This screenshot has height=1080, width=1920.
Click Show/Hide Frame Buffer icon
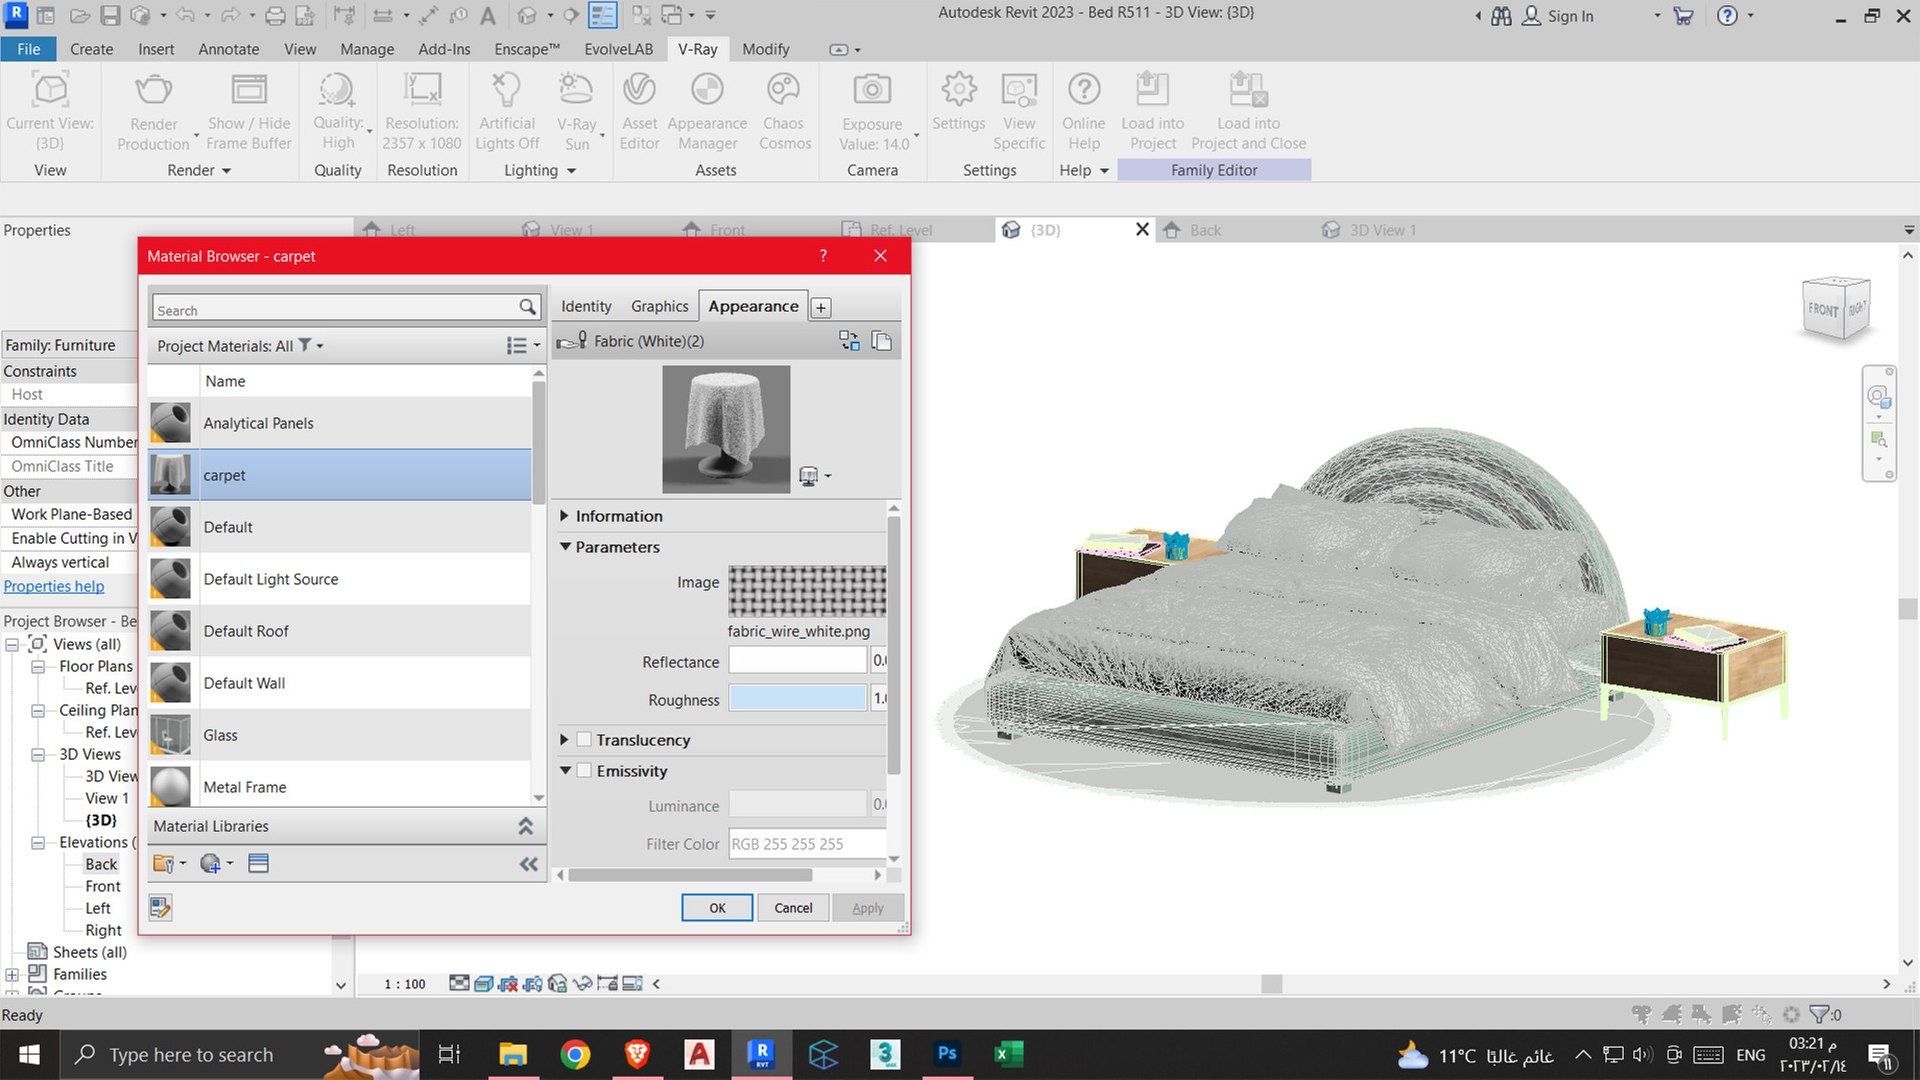point(249,91)
